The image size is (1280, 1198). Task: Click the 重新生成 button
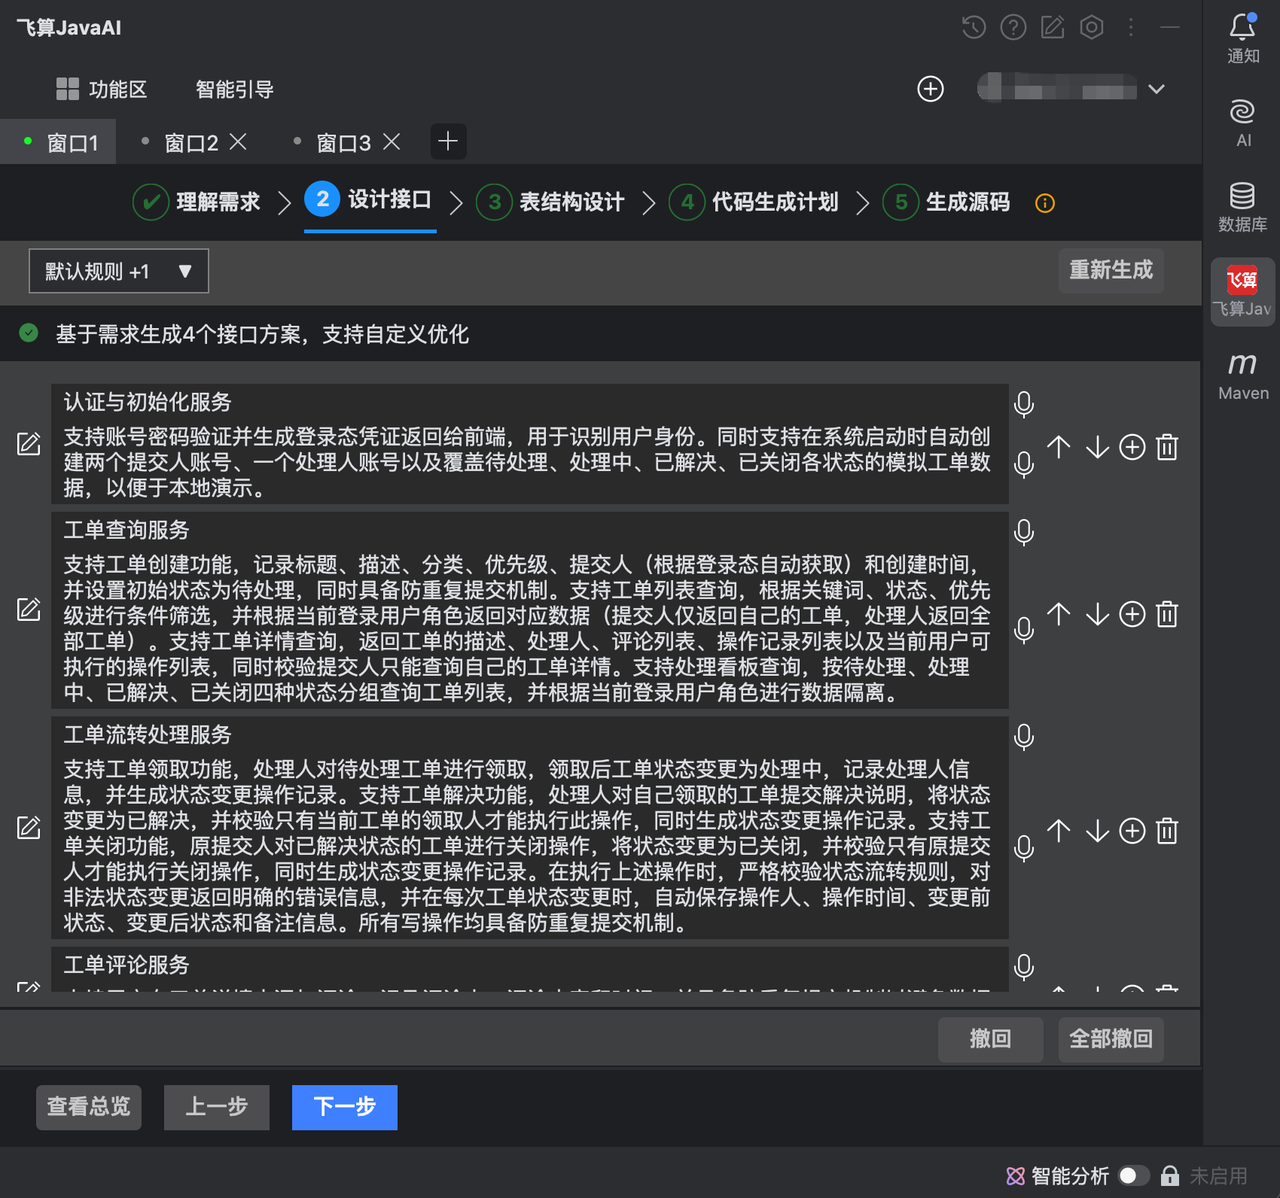point(1111,270)
